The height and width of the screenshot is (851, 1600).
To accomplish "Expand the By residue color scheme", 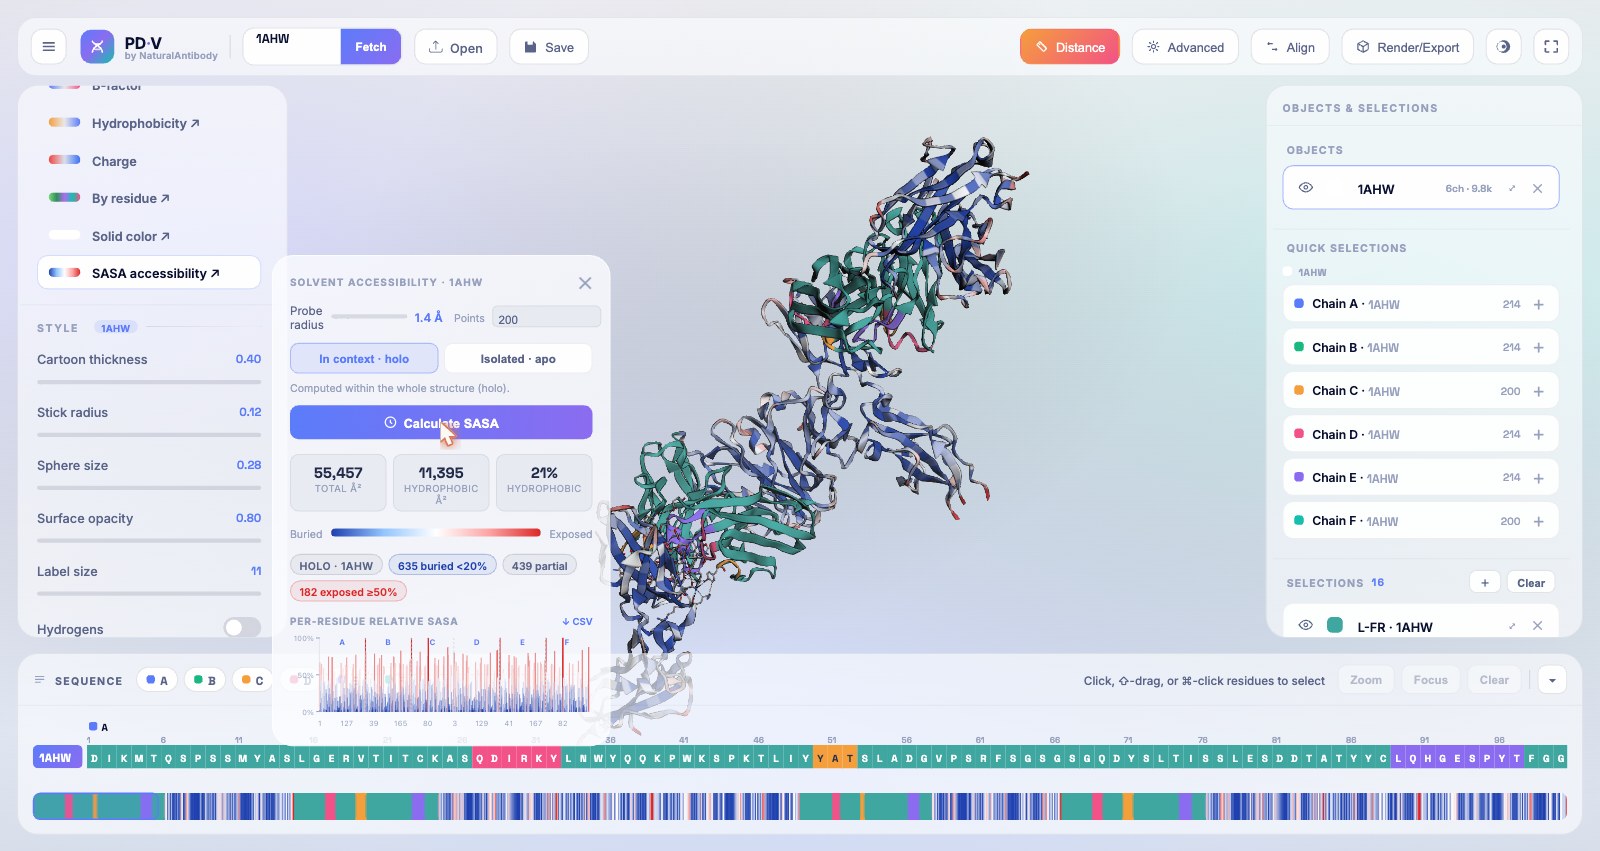I will click(130, 198).
